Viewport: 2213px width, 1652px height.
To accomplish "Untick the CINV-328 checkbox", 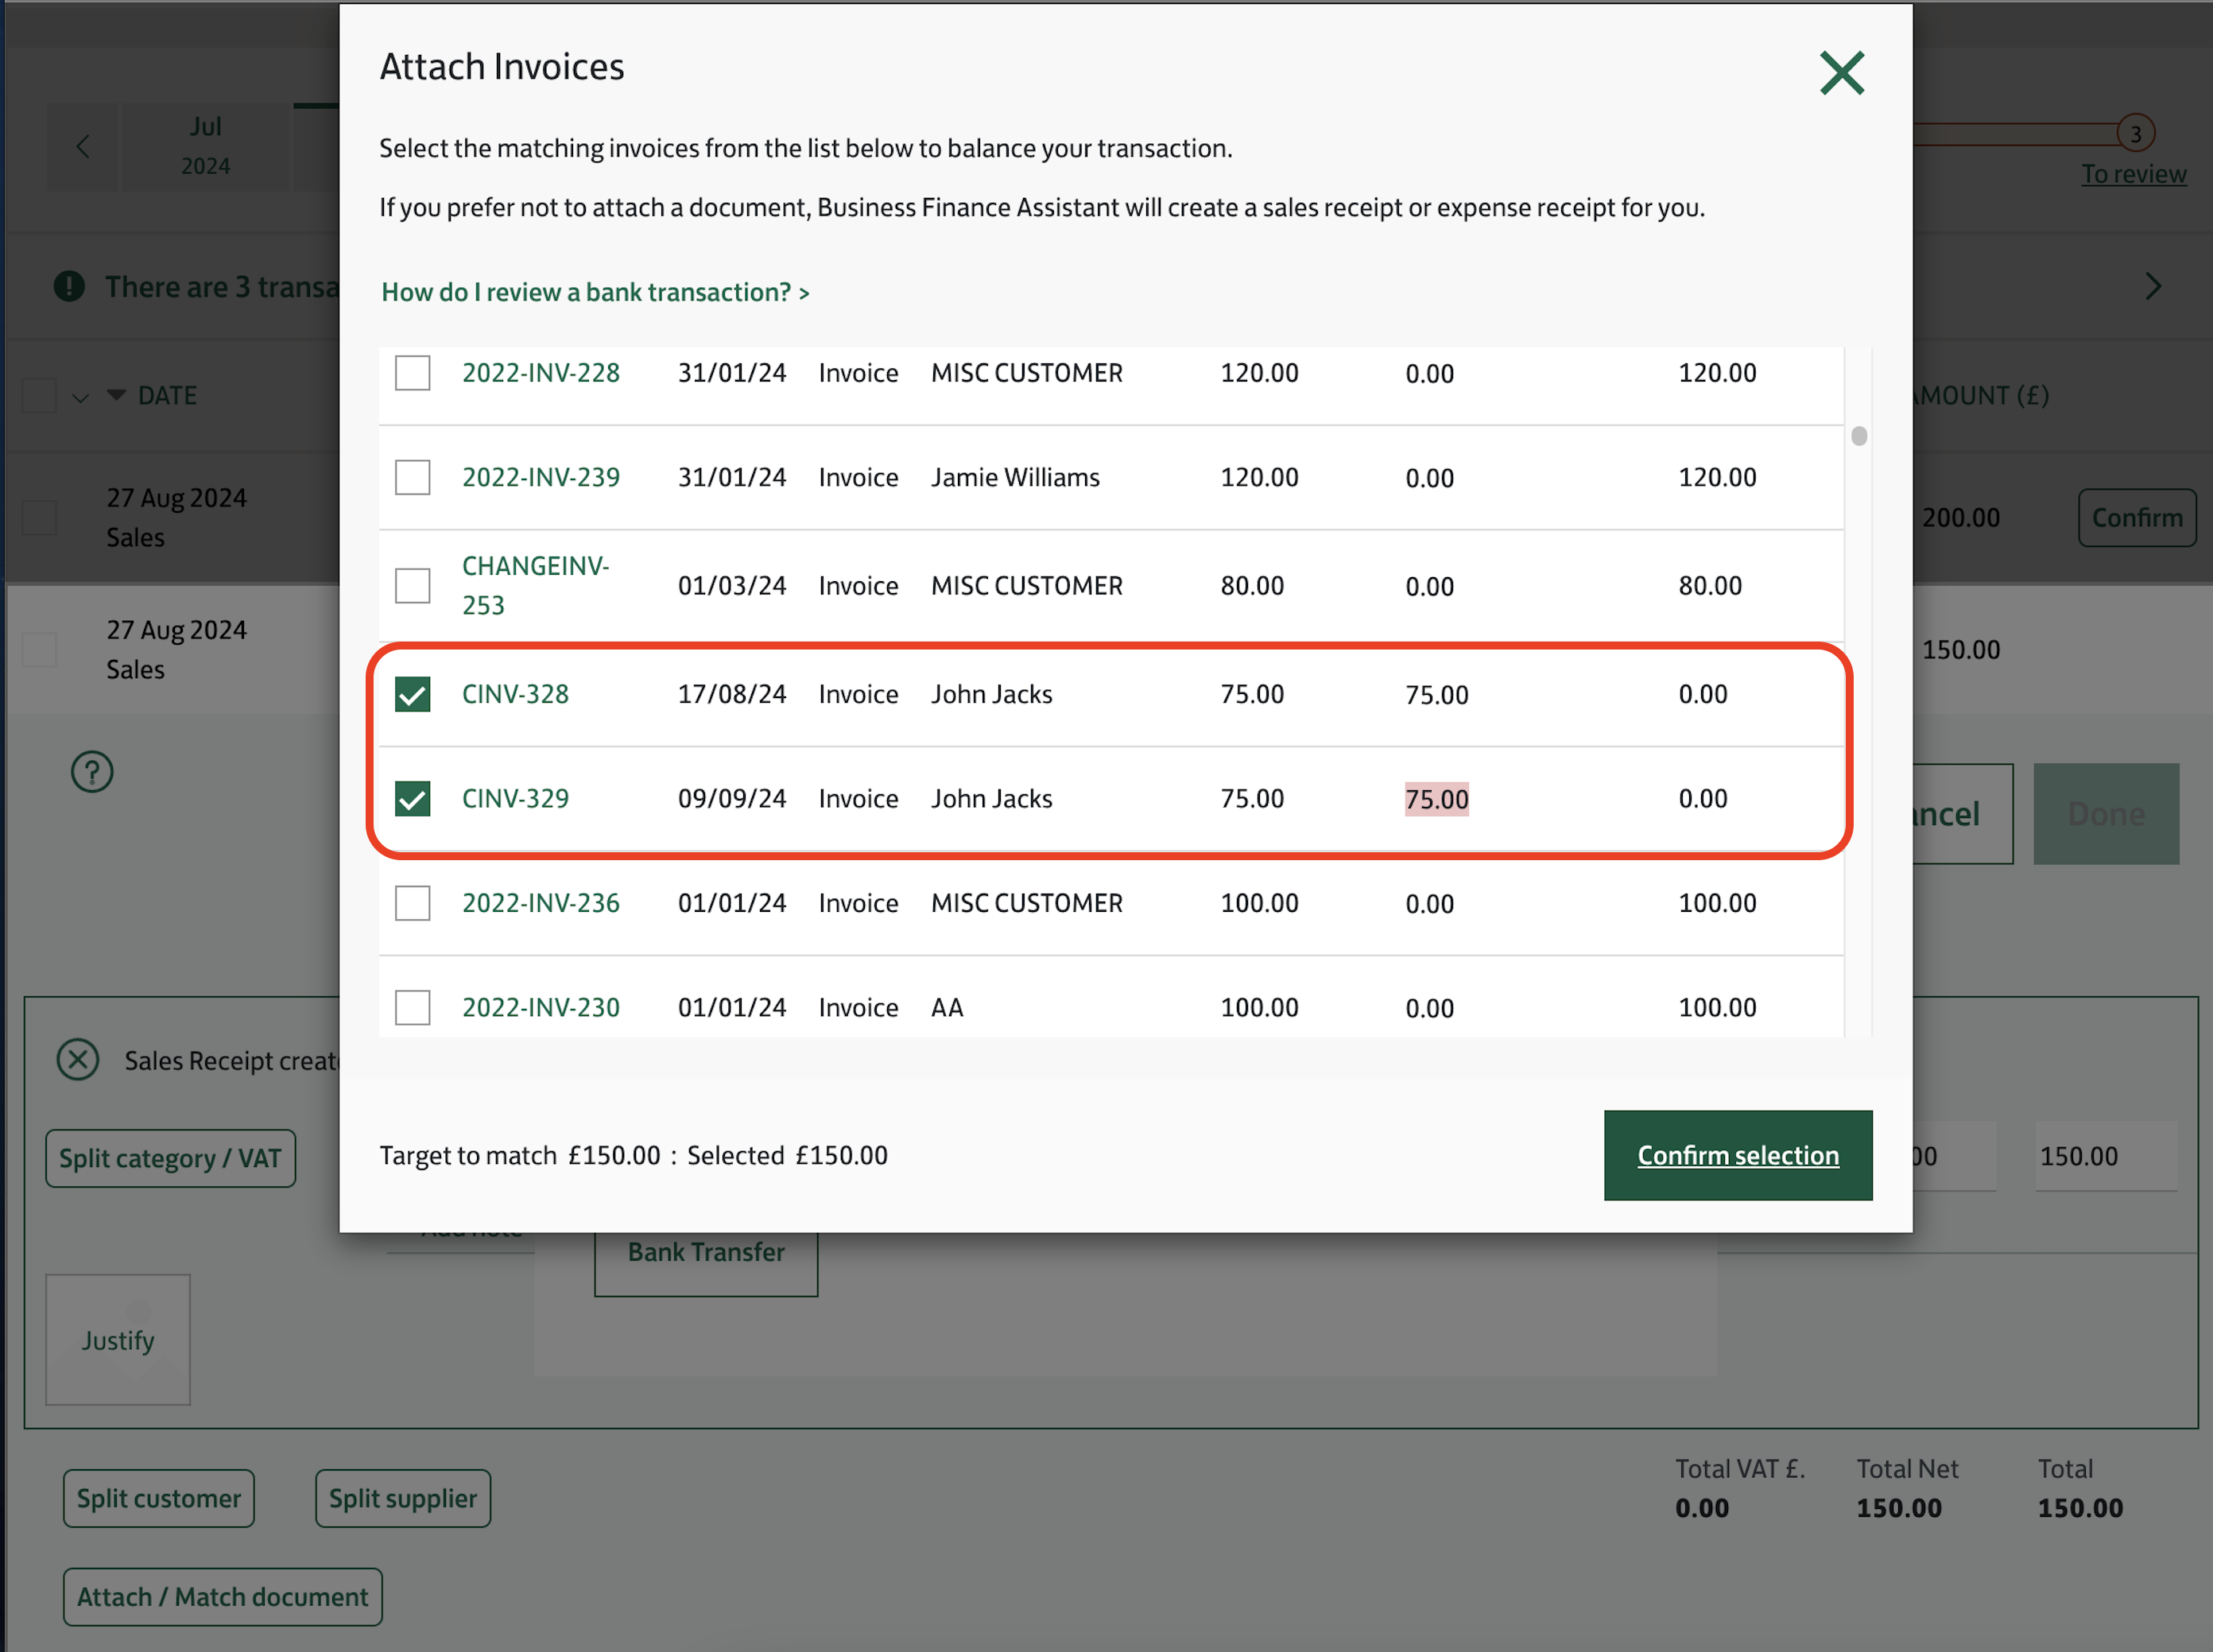I will point(412,694).
